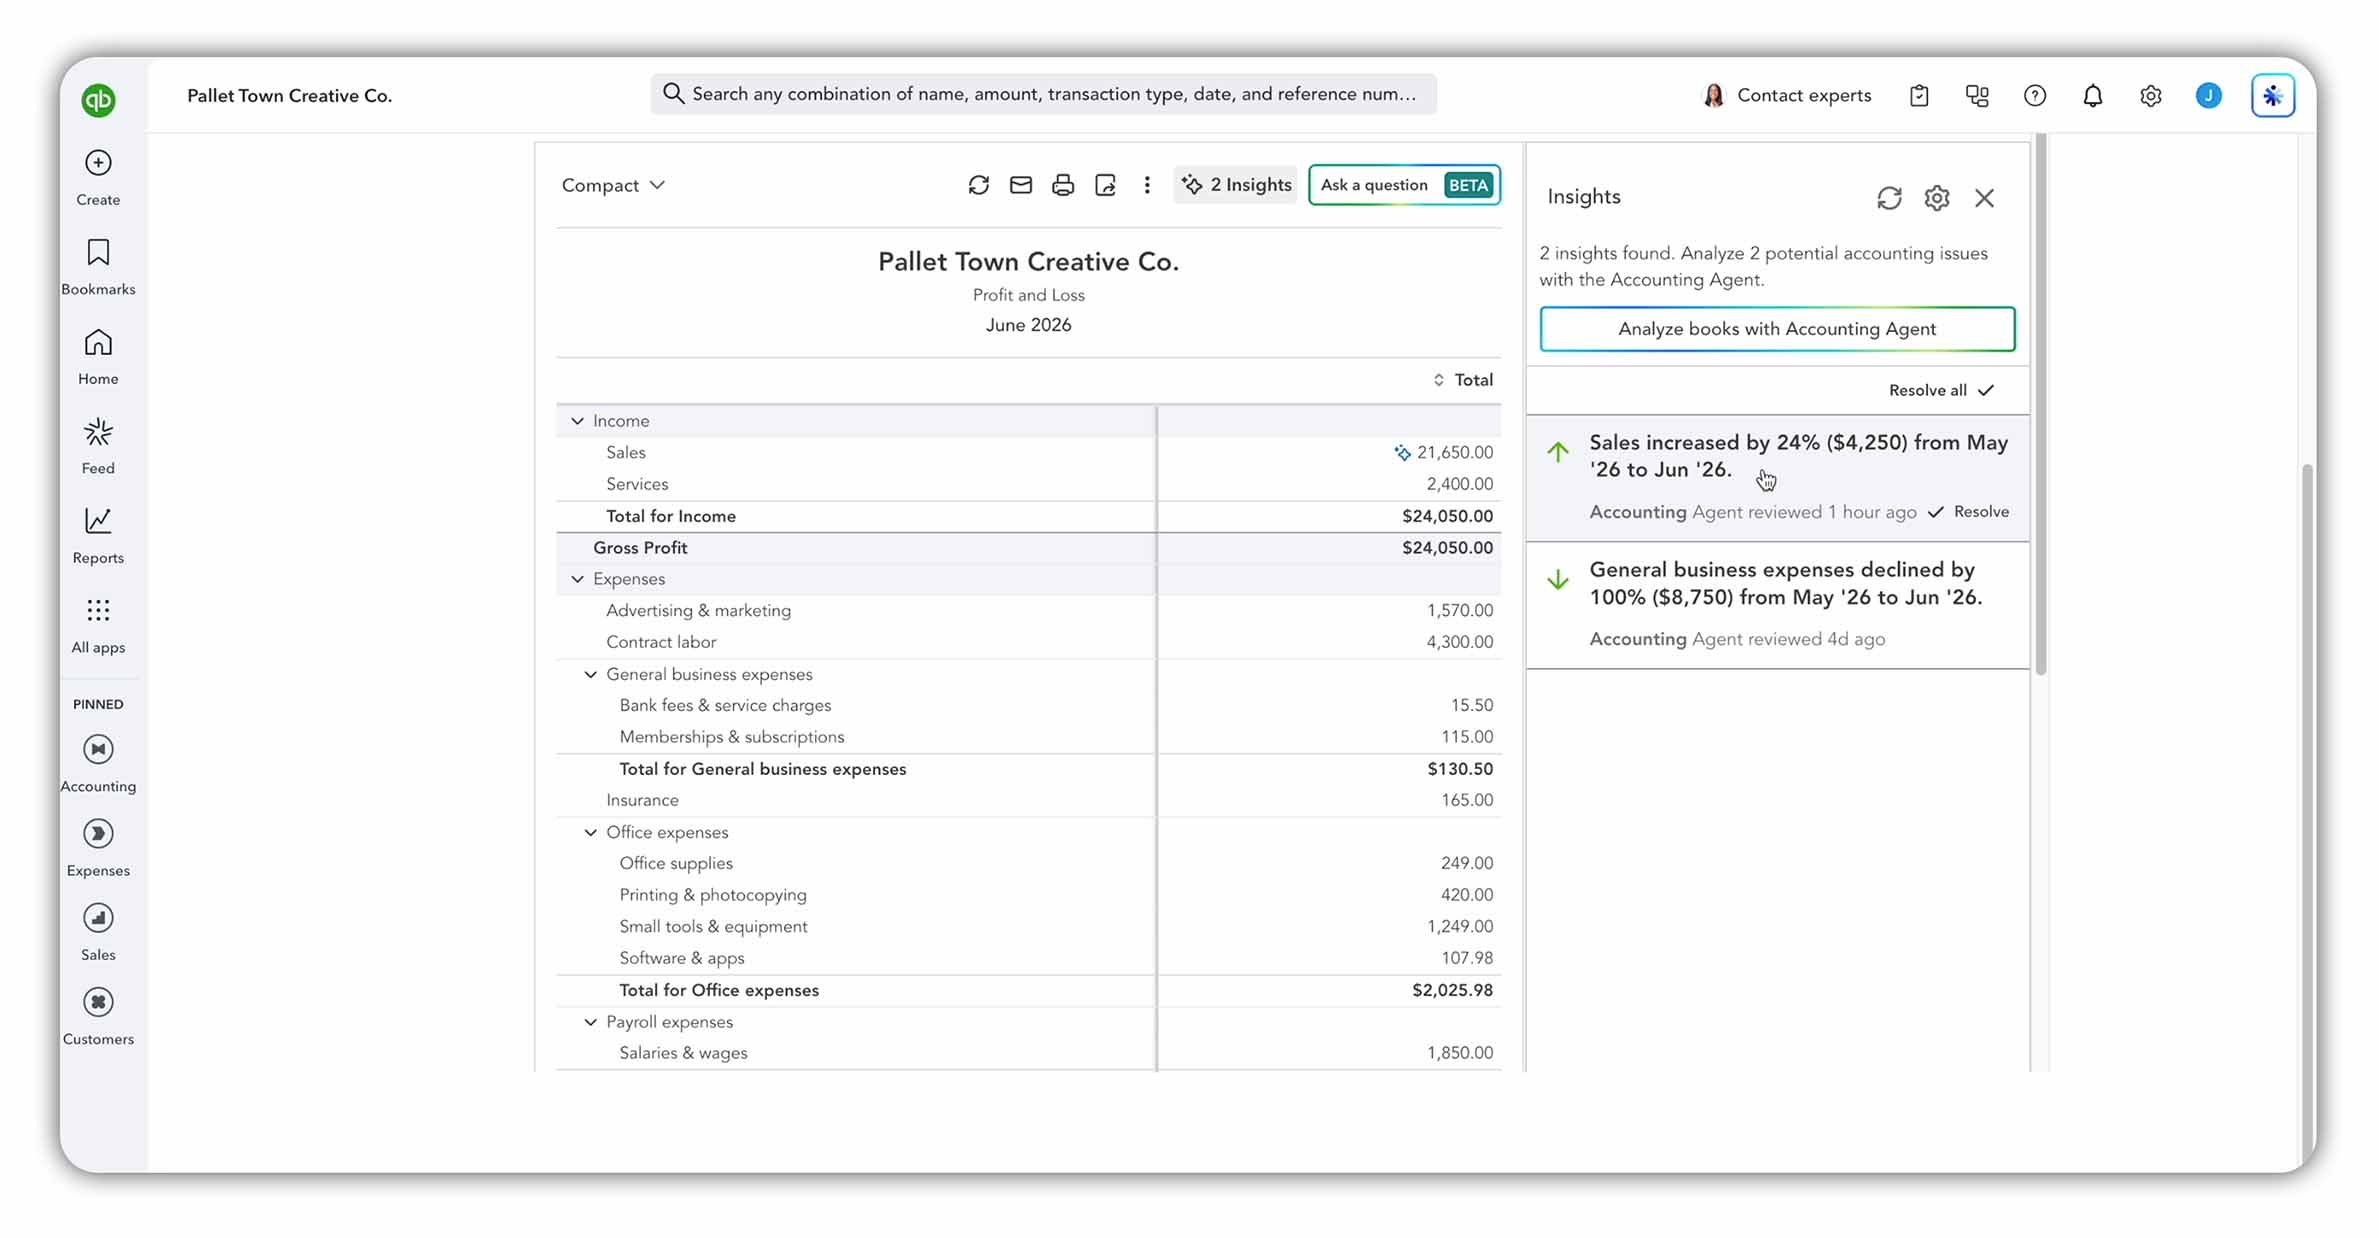Image resolution: width=2379 pixels, height=1238 pixels.
Task: Click Salaries & wages amount 1,850.00
Action: [x=1459, y=1053]
